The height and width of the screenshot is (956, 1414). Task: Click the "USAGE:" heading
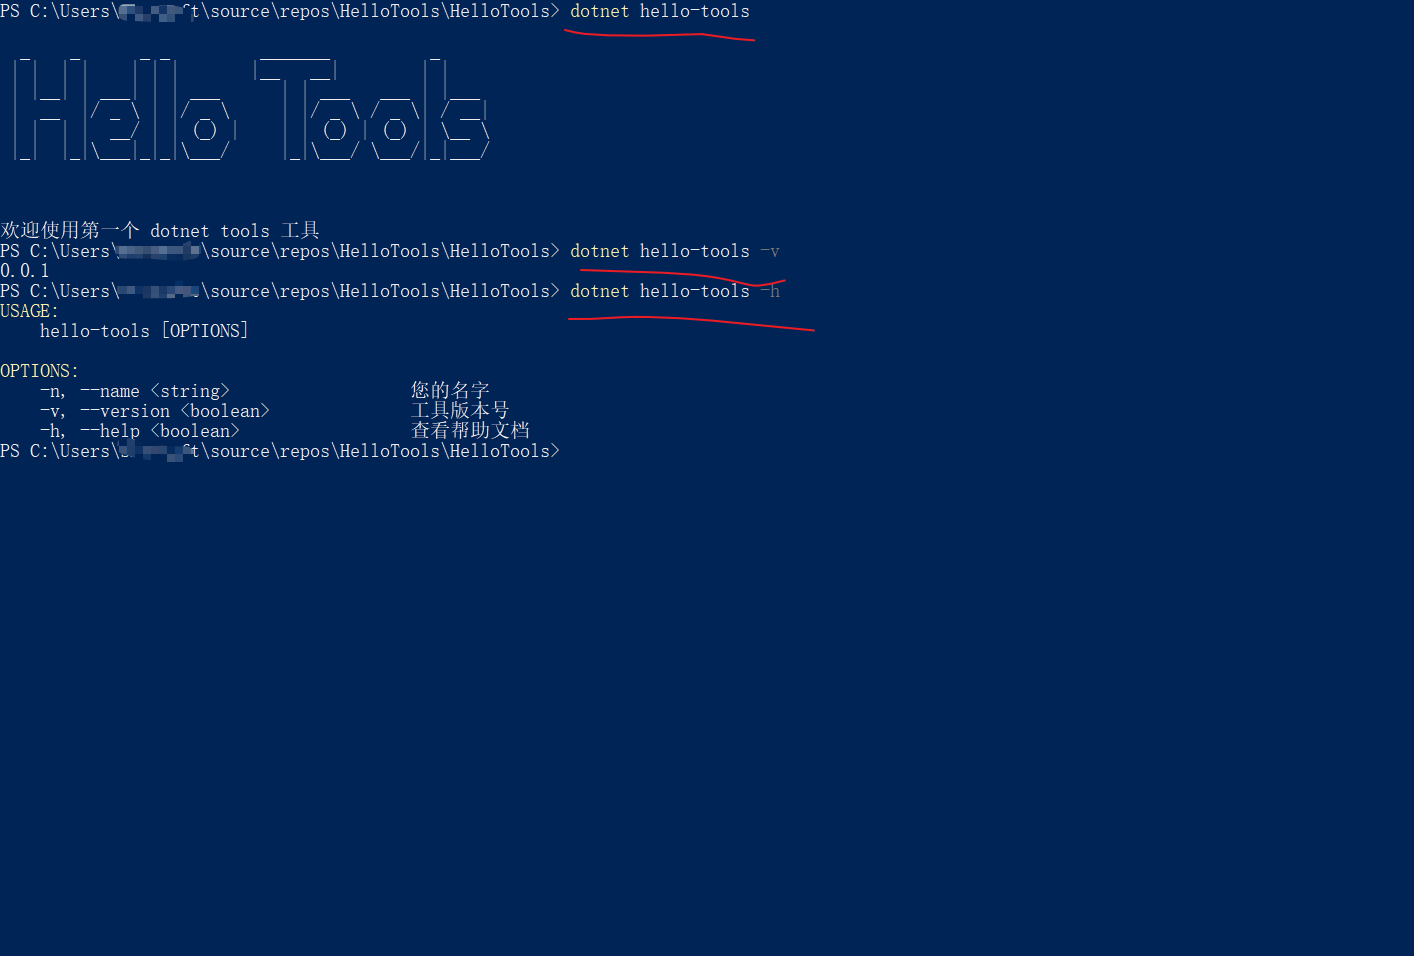pos(30,311)
